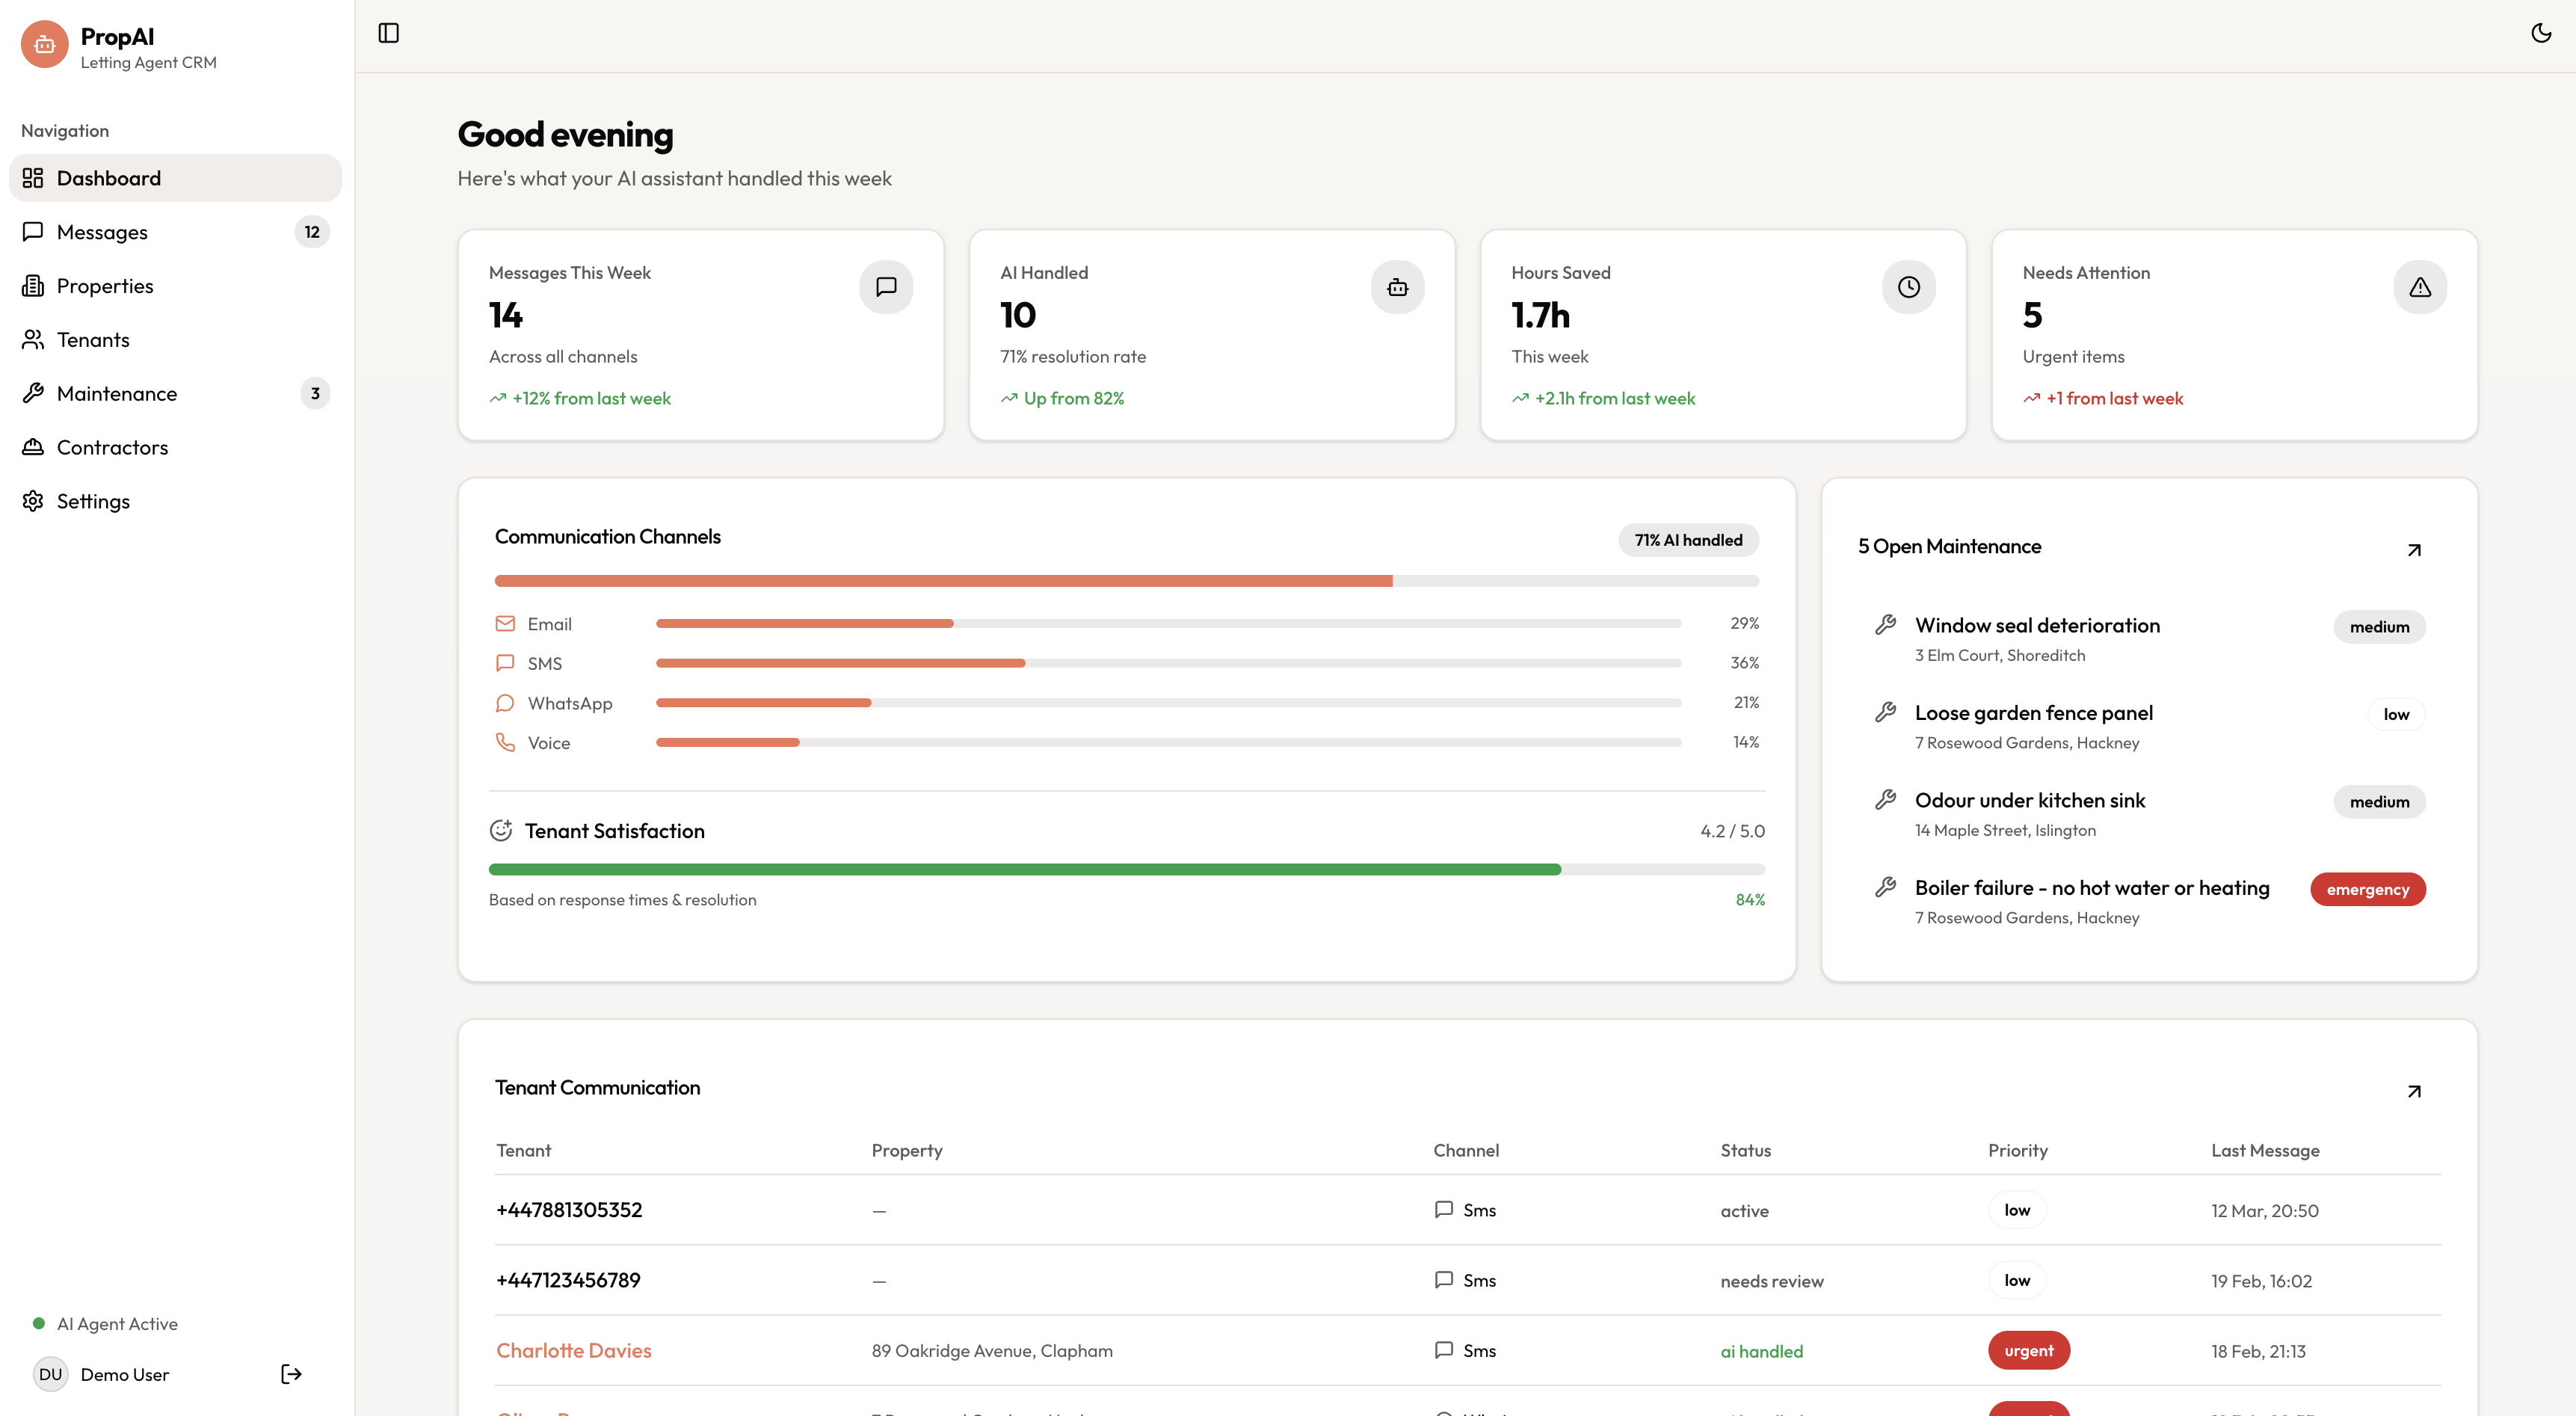
Task: Open Charlotte Davies tenant link
Action: (573, 1350)
